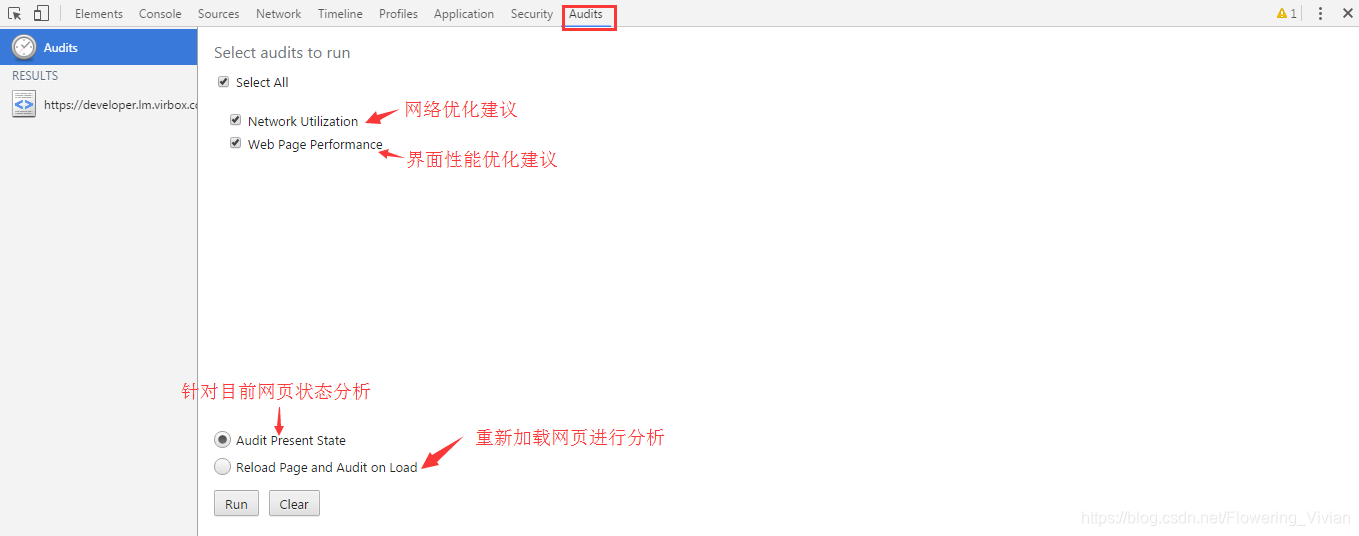The height and width of the screenshot is (536, 1359).
Task: Toggle the device toolbar icon
Action: [x=41, y=14]
